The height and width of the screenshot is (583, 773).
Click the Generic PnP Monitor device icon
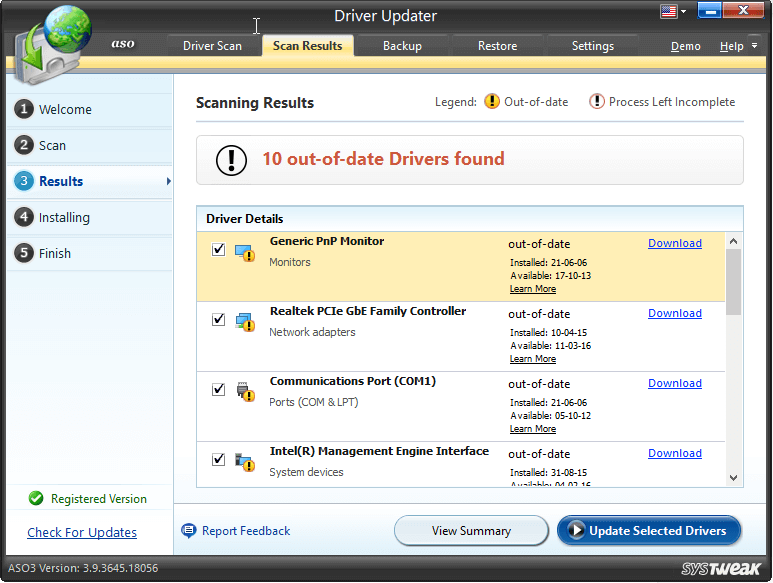(x=245, y=252)
